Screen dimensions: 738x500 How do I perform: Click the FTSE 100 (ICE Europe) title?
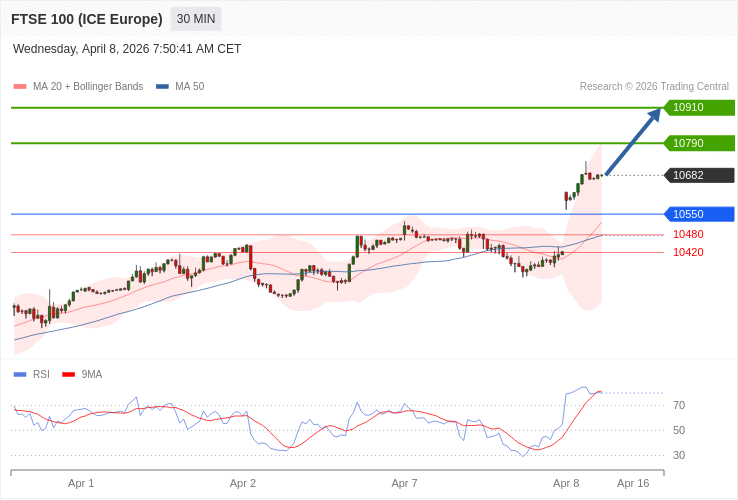(87, 19)
